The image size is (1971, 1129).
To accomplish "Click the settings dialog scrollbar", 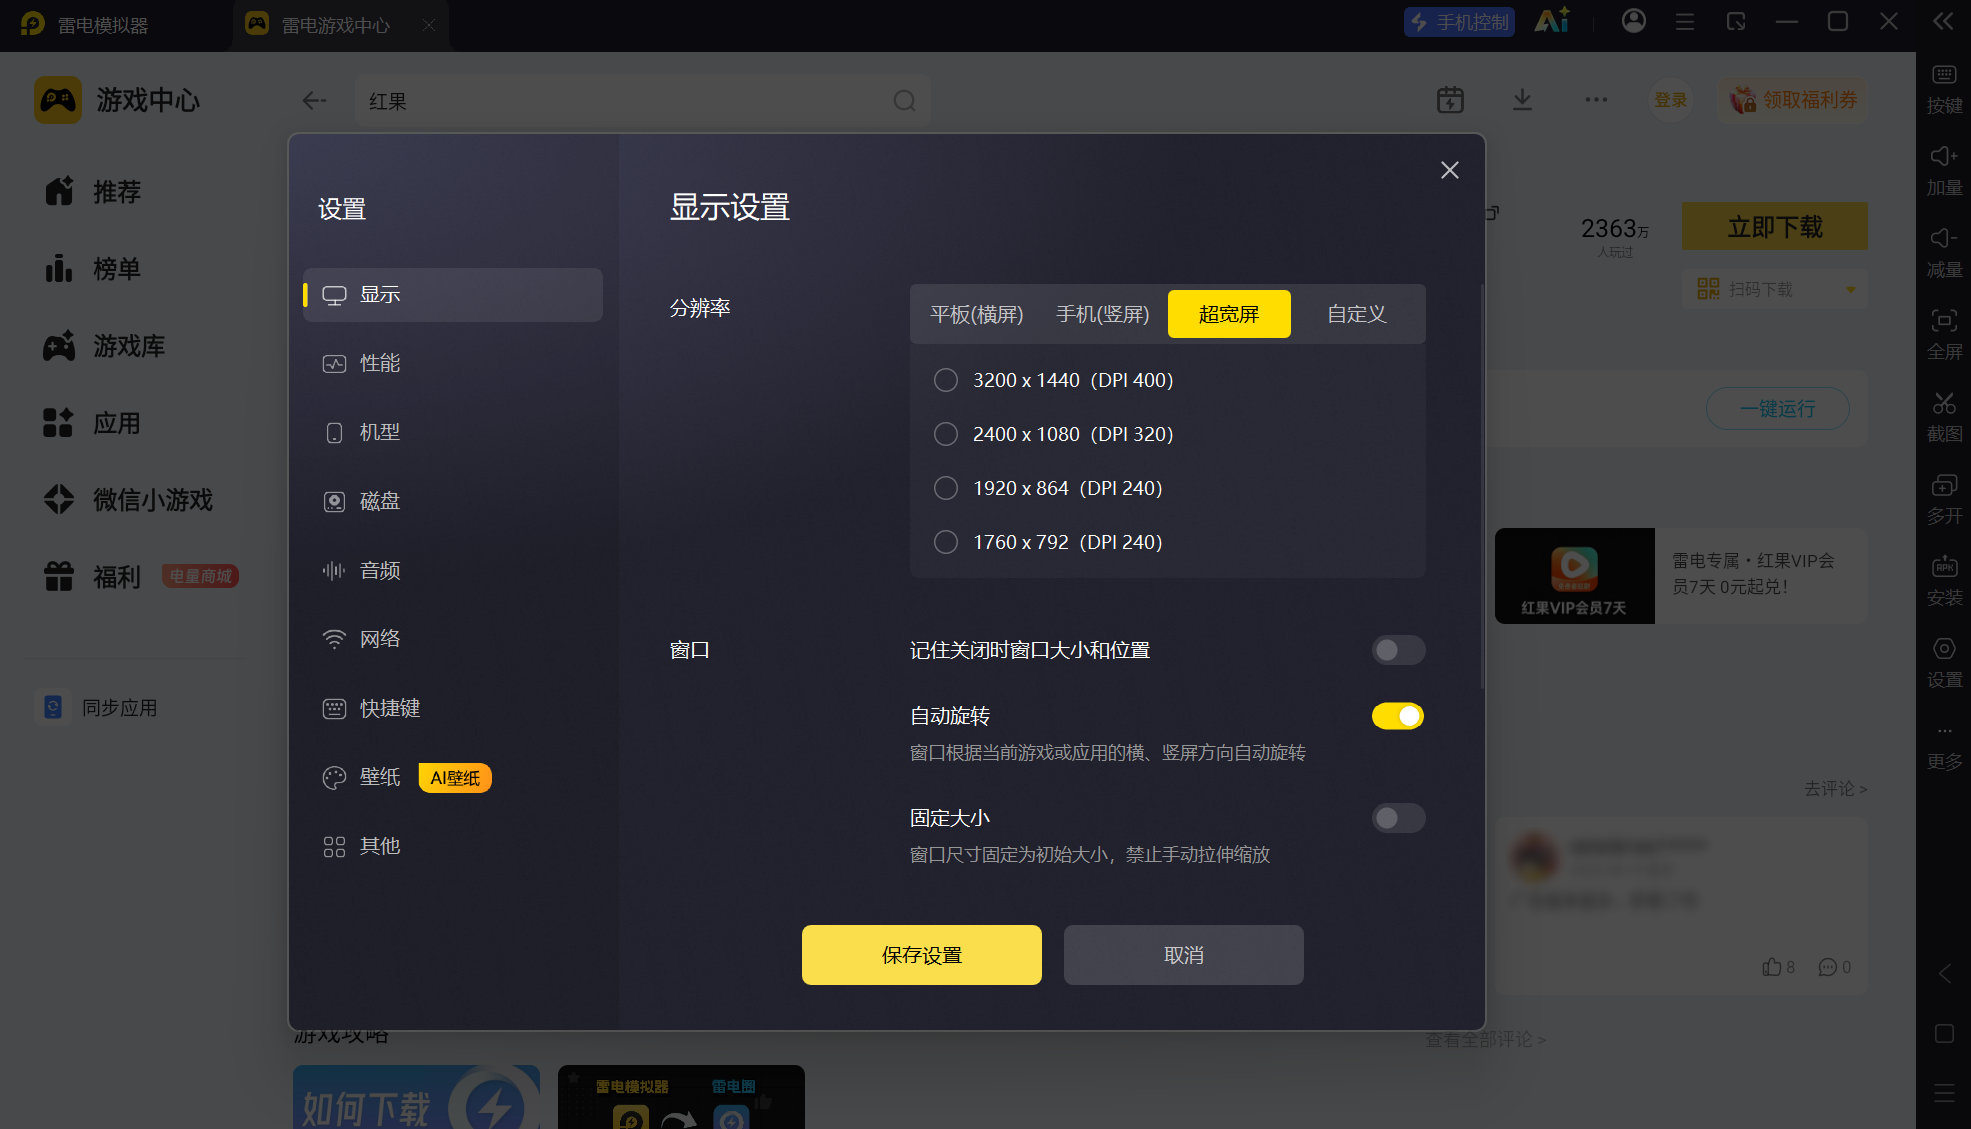I will click(1481, 486).
